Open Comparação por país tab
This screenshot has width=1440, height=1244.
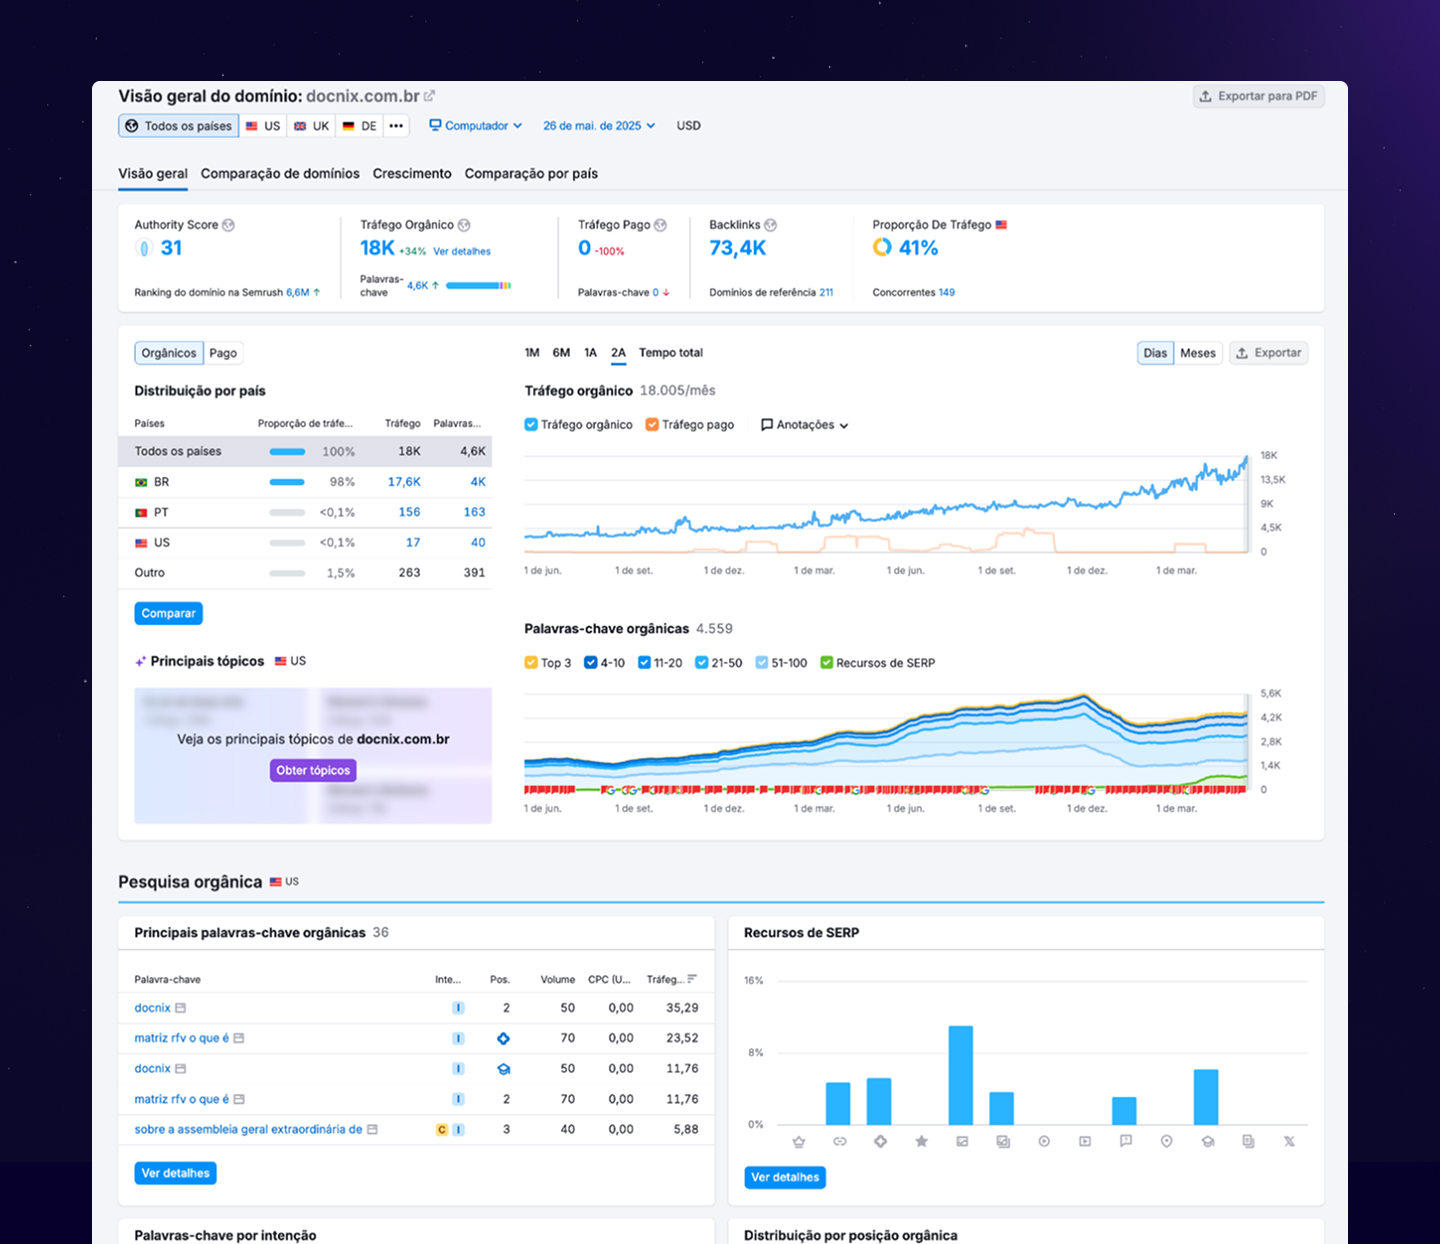[531, 174]
